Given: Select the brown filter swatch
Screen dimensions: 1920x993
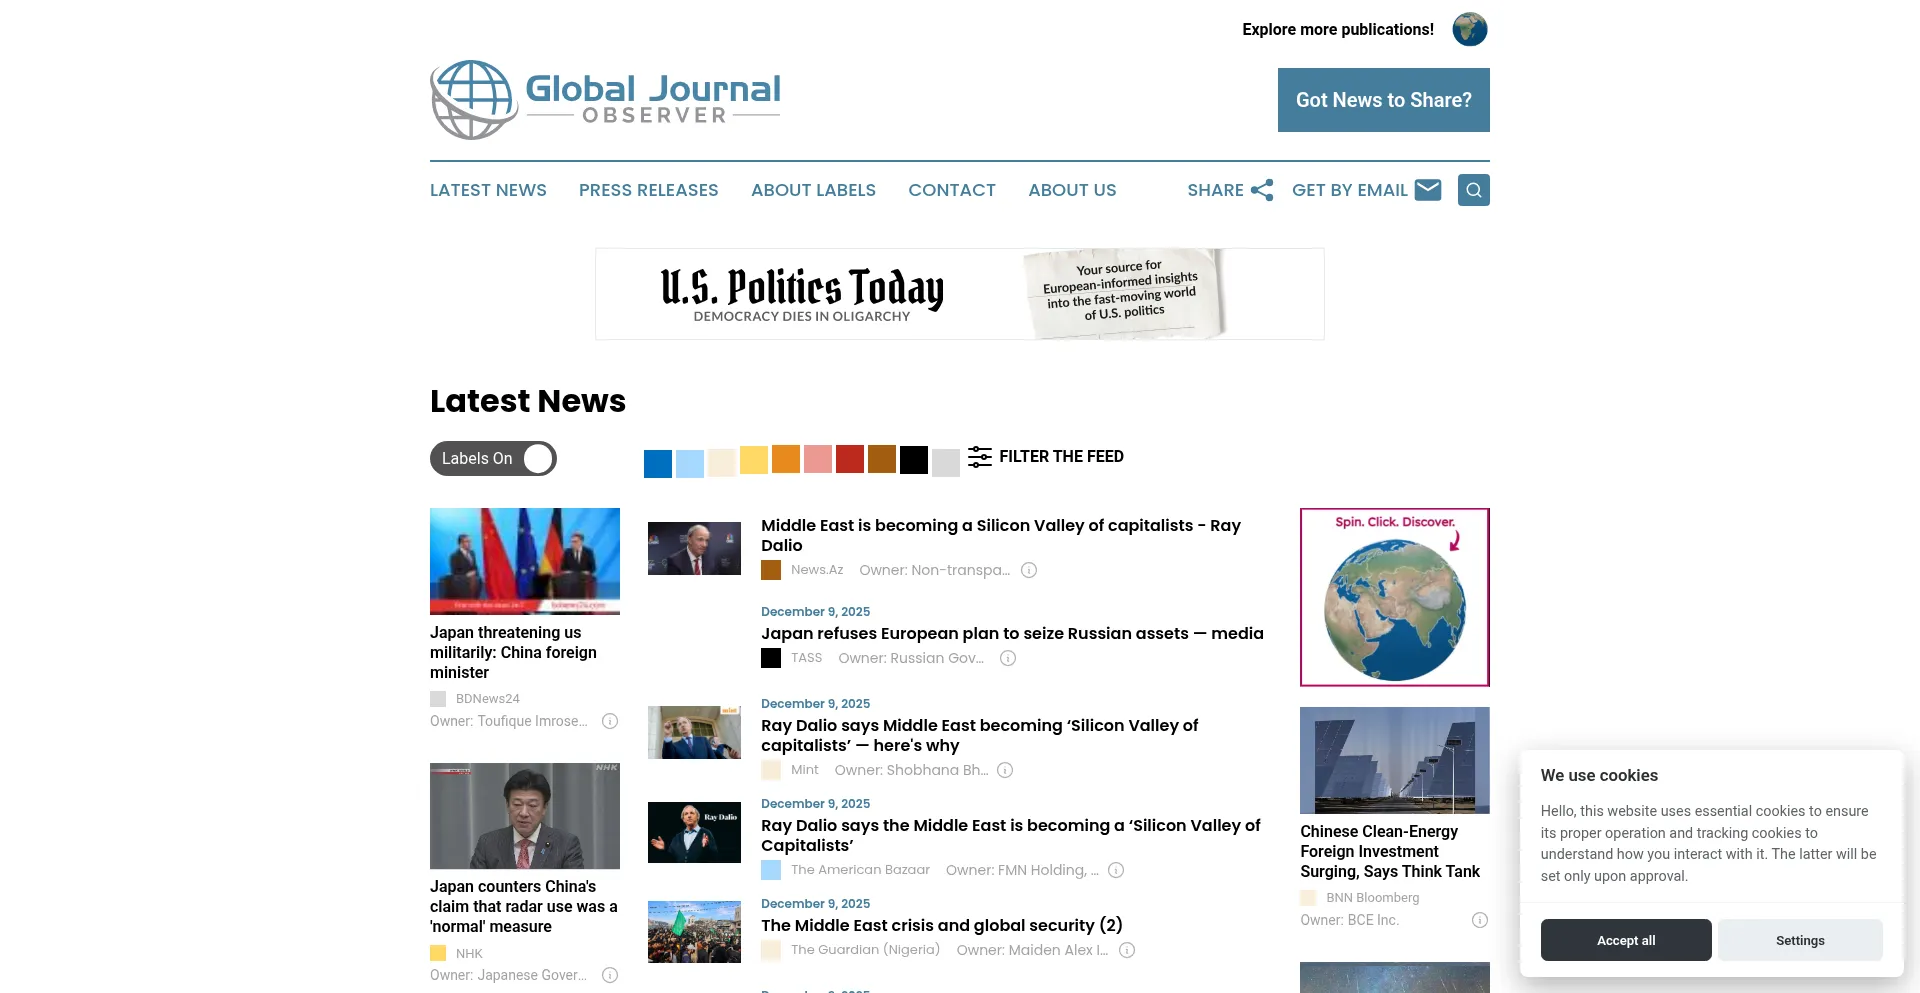Looking at the screenshot, I should coord(882,459).
